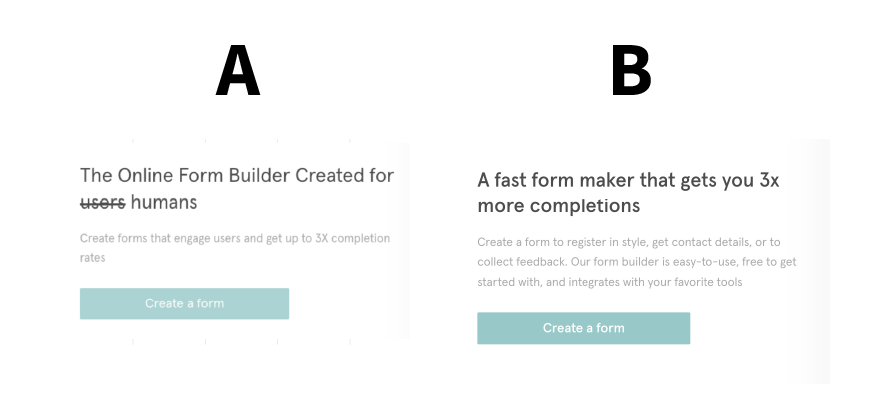The width and height of the screenshot is (887, 400).
Task: Click "3x" in variant B heading
Action: coord(768,180)
